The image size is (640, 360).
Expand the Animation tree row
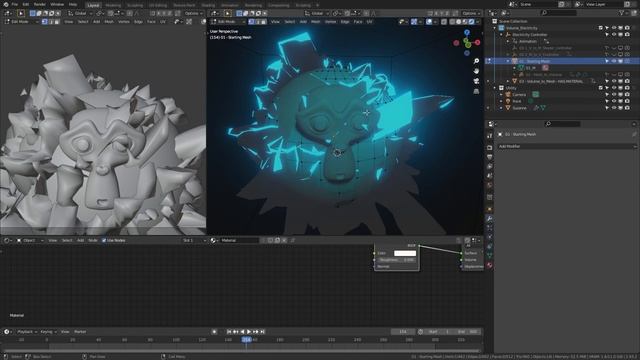click(508, 41)
